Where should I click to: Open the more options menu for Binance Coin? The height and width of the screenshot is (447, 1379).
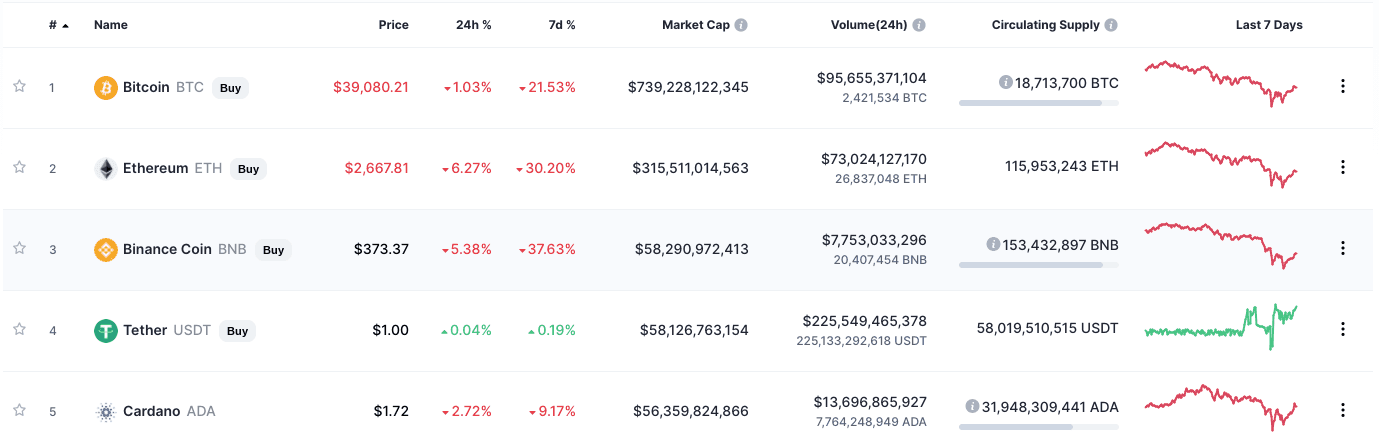tap(1343, 249)
